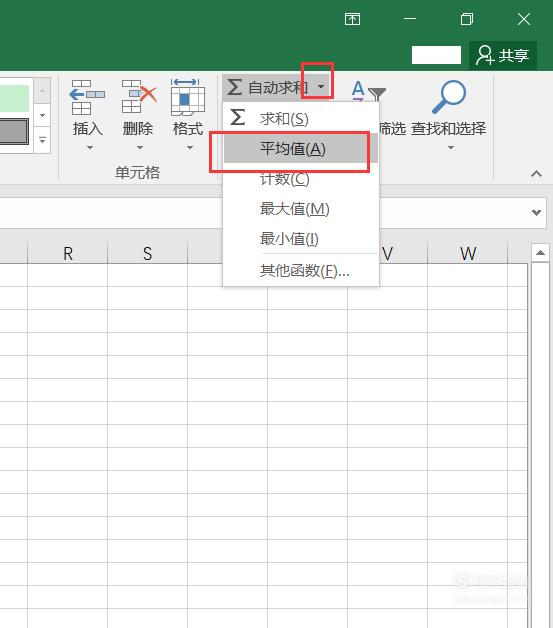This screenshot has width=553, height=628.
Task: Expand the cell styles gallery
Action: [42, 140]
